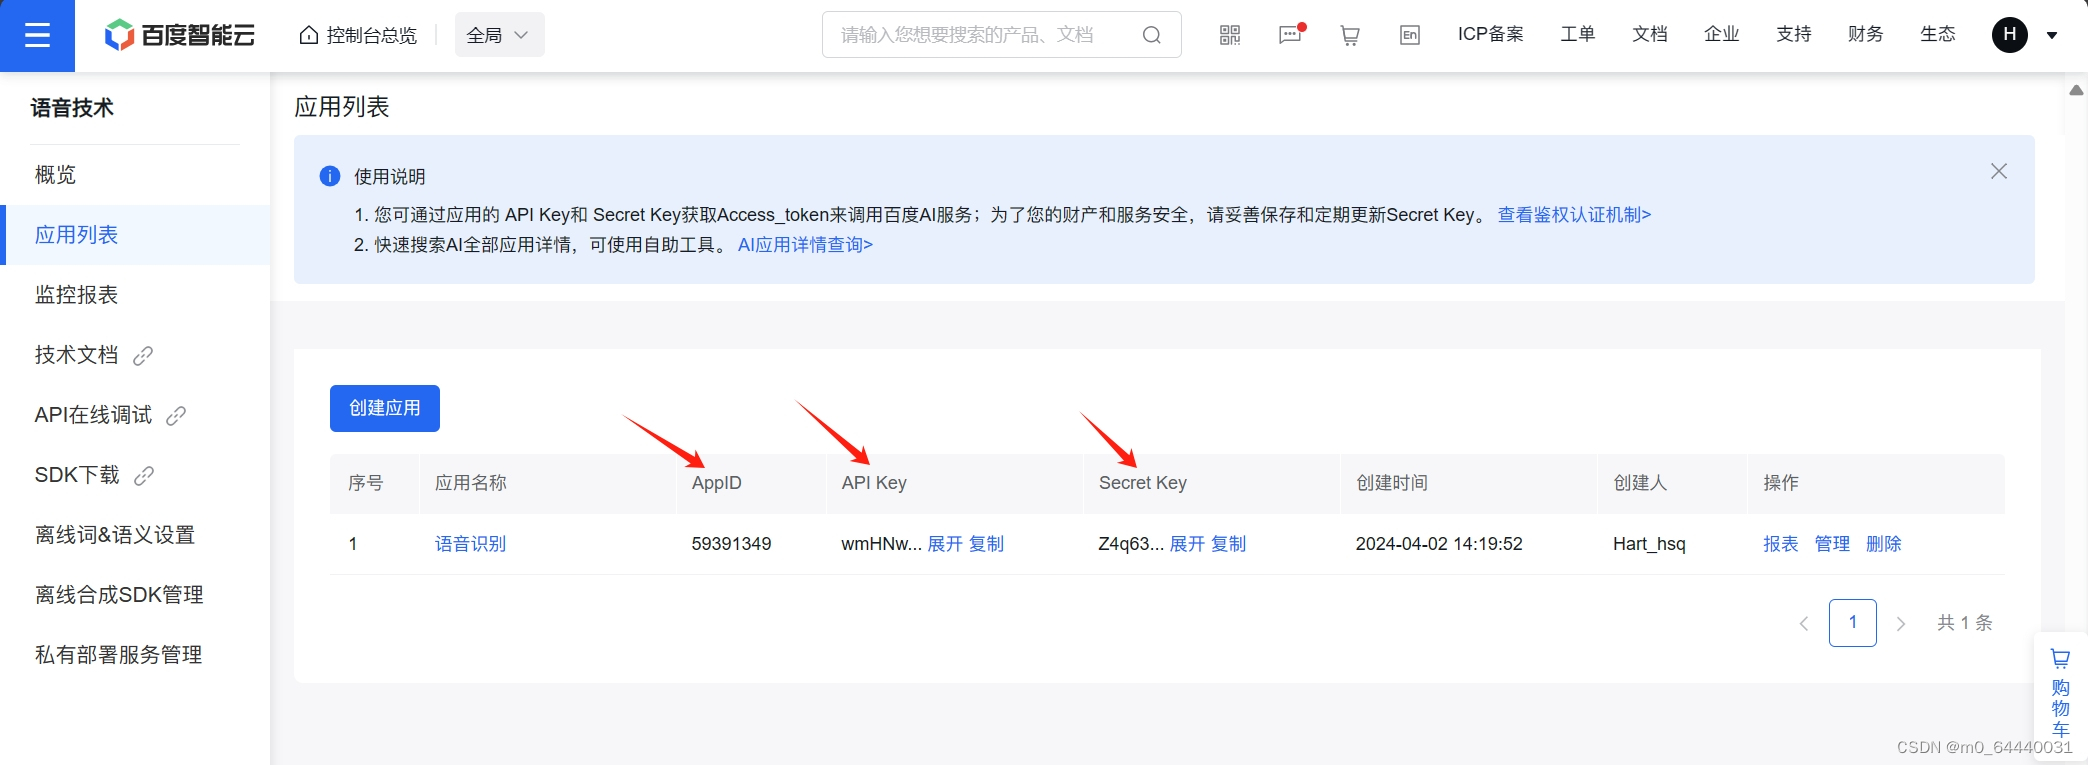Open 报表 for 语音识别 app
Image resolution: width=2088 pixels, height=765 pixels.
[1780, 544]
